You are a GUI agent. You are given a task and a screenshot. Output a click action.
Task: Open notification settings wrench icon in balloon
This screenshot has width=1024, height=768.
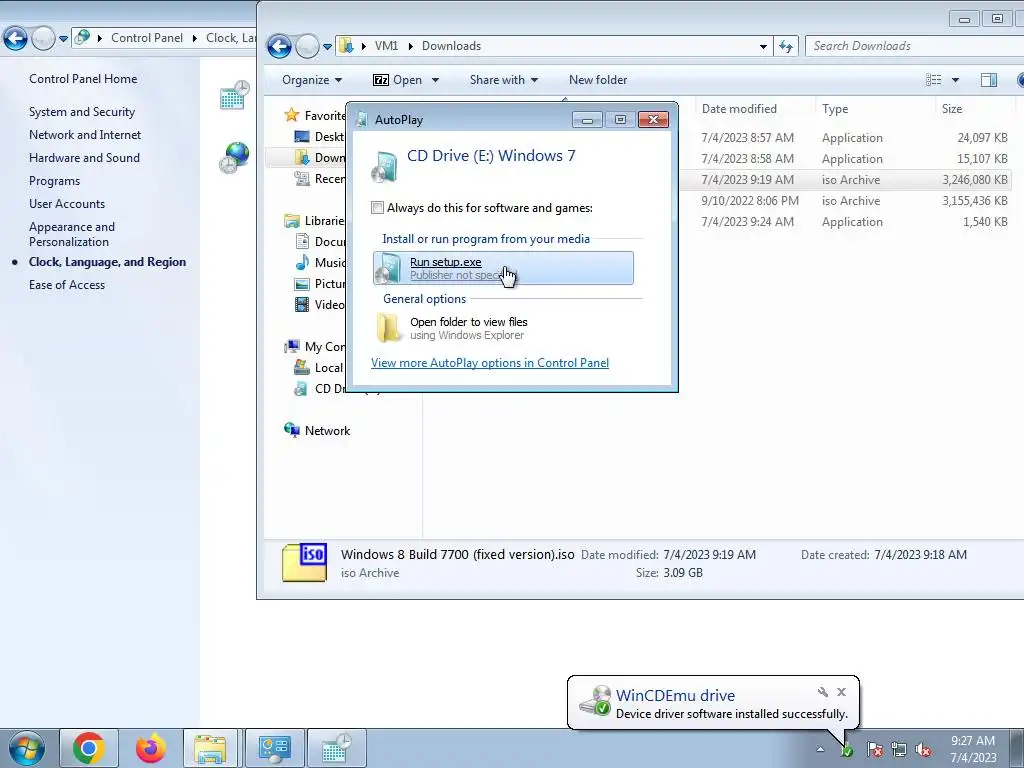click(x=823, y=692)
